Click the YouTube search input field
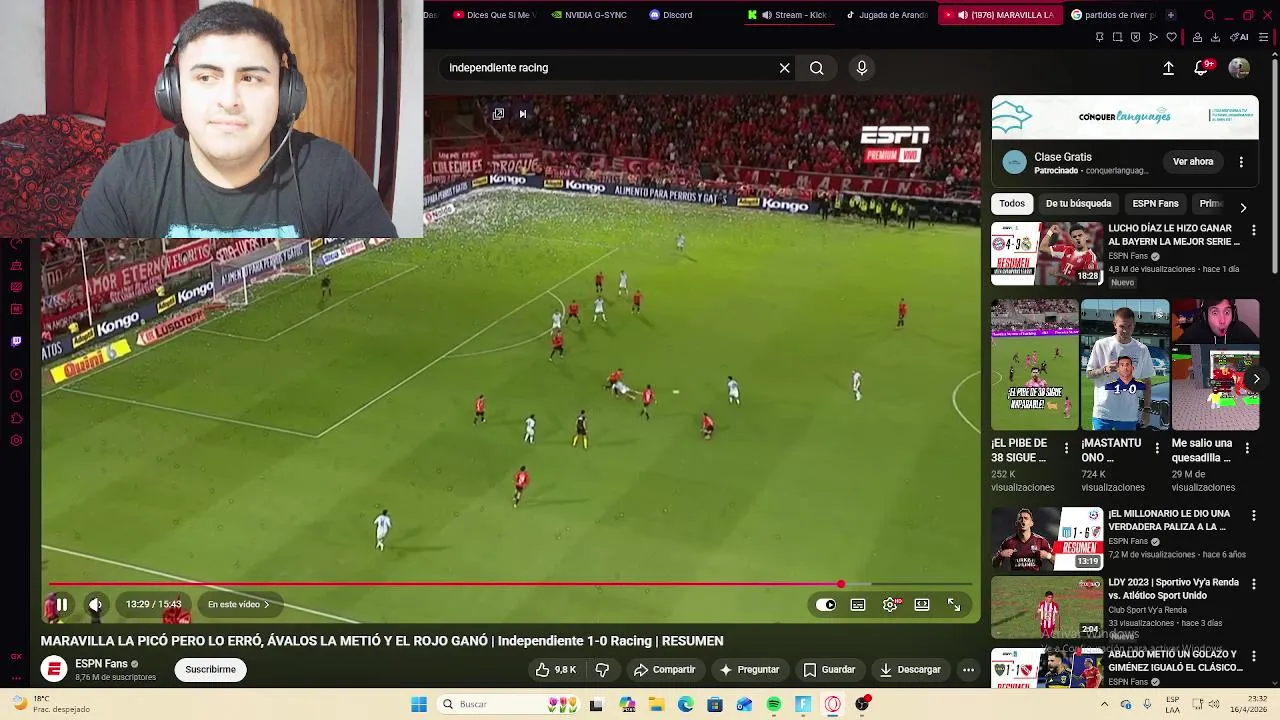The image size is (1280, 720). pyautogui.click(x=608, y=68)
